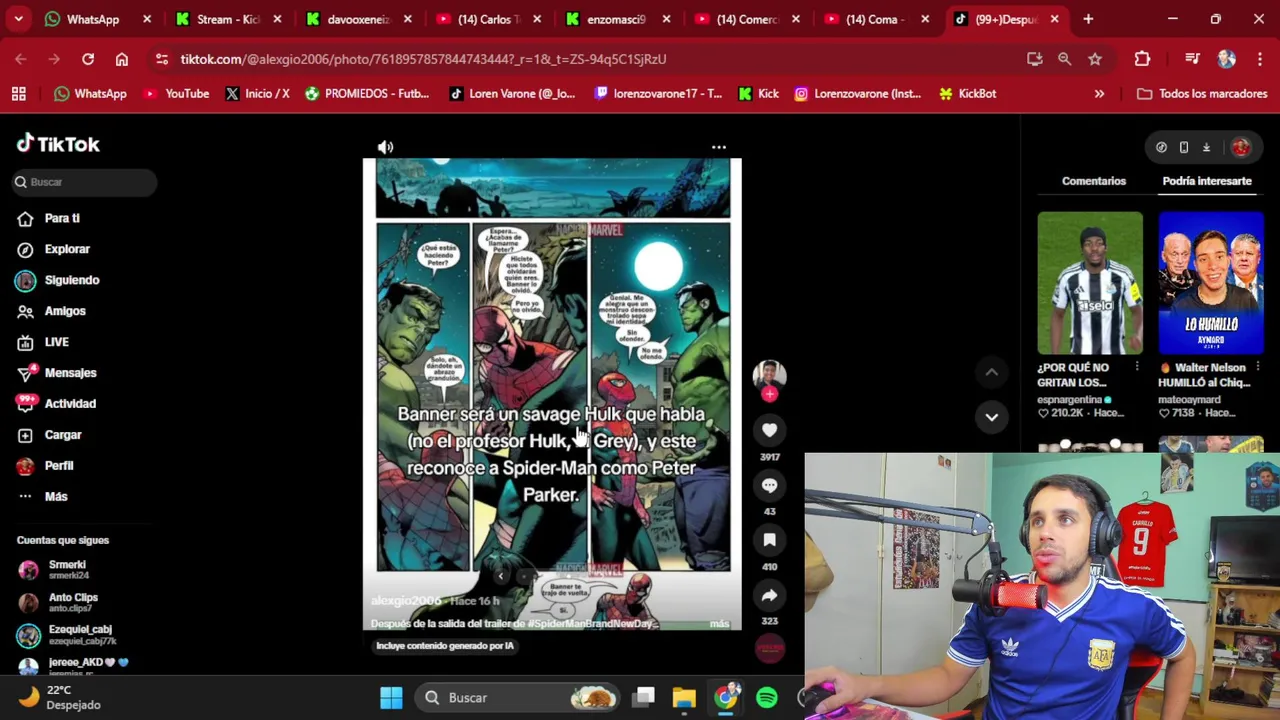Share the post with the arrow icon

point(769,595)
